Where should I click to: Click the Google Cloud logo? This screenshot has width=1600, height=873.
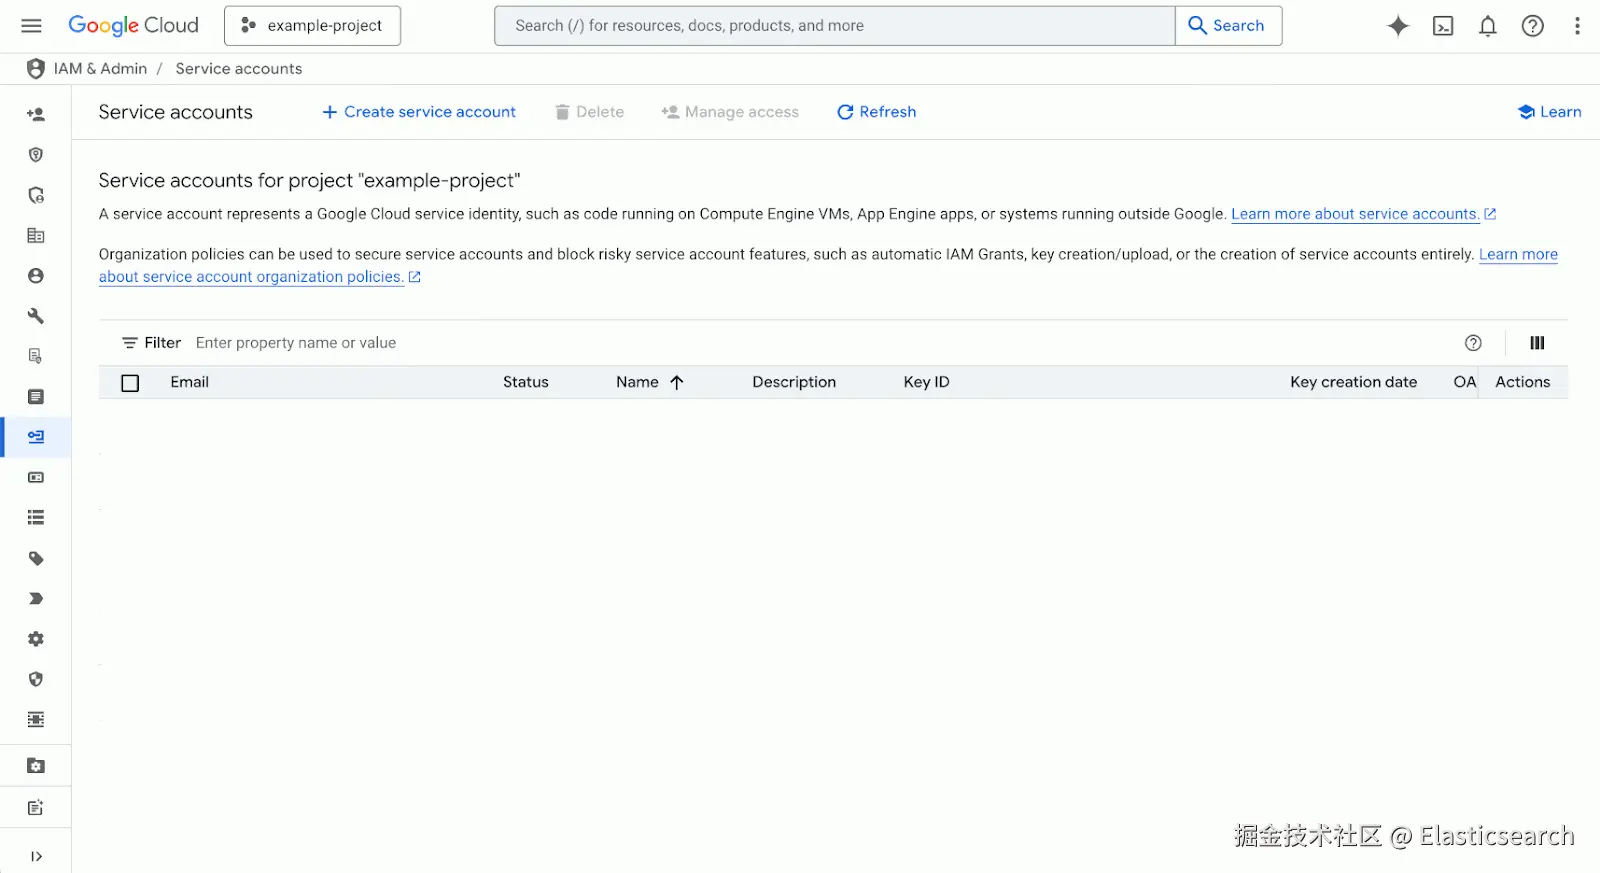[x=133, y=26]
